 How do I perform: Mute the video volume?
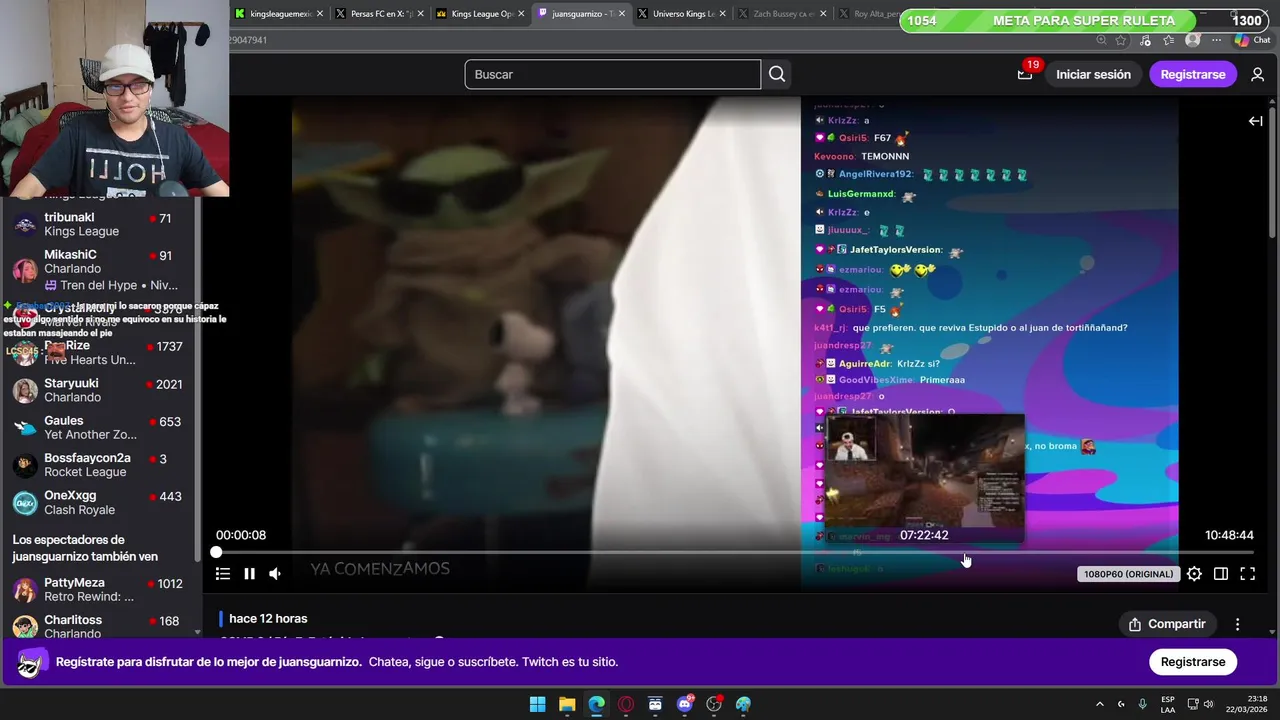click(x=275, y=574)
